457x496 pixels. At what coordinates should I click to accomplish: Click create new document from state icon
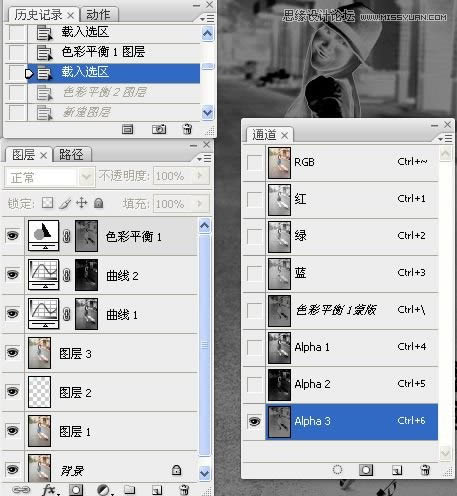coord(127,129)
